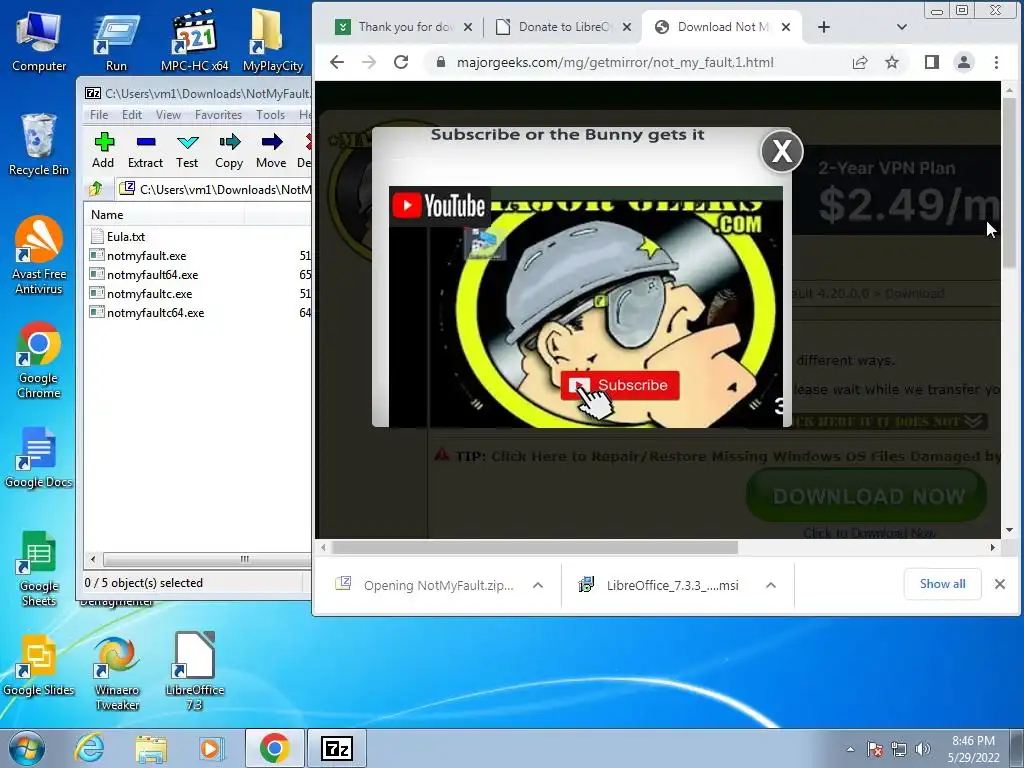Click the red Subscribe button in the popup
Viewport: 1024px width, 768px height.
620,385
